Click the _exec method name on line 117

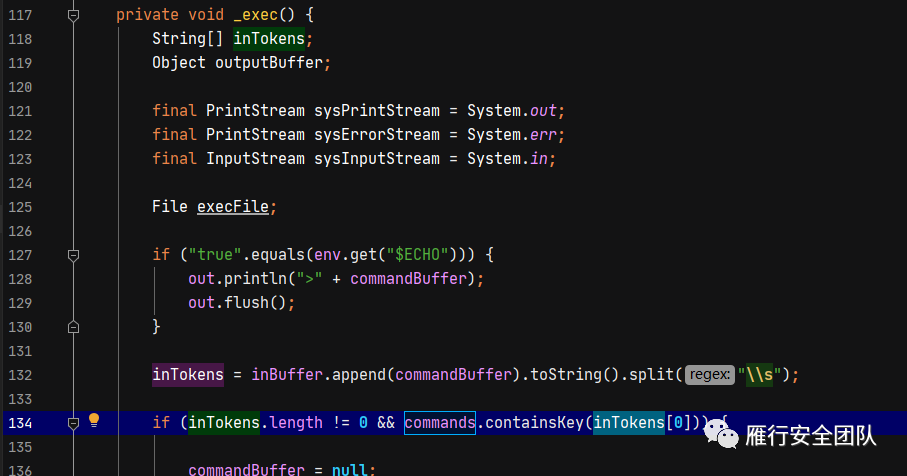[x=255, y=14]
